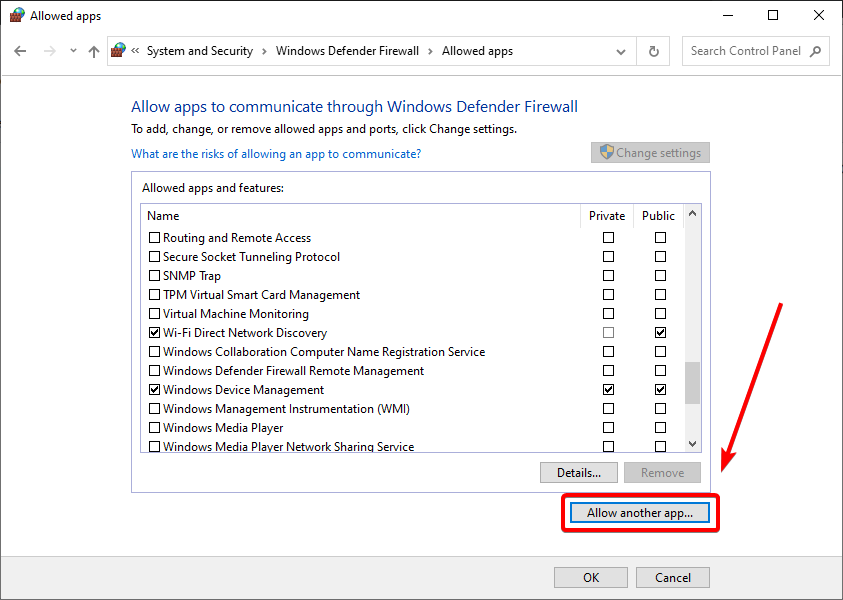
Task: Open the risks of allowing an app link
Action: click(276, 154)
